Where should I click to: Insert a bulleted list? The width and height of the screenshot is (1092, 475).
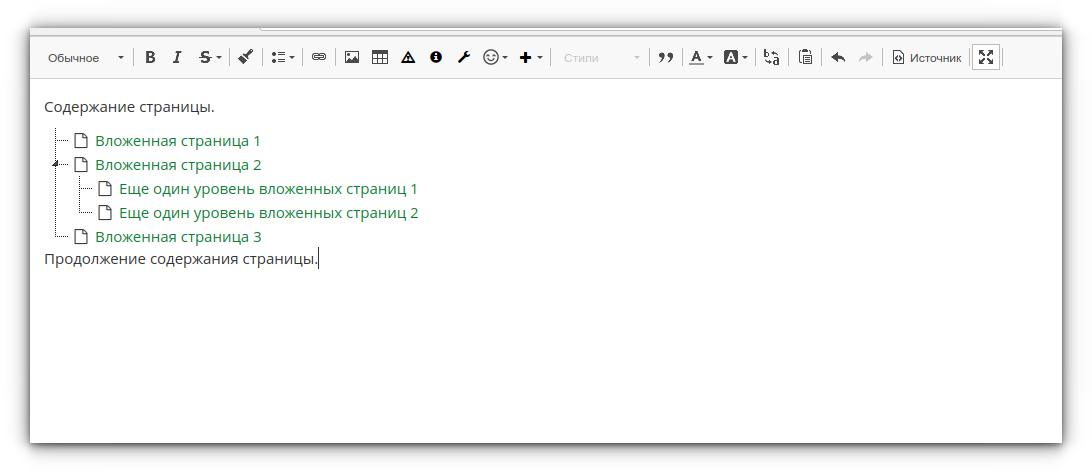point(278,58)
